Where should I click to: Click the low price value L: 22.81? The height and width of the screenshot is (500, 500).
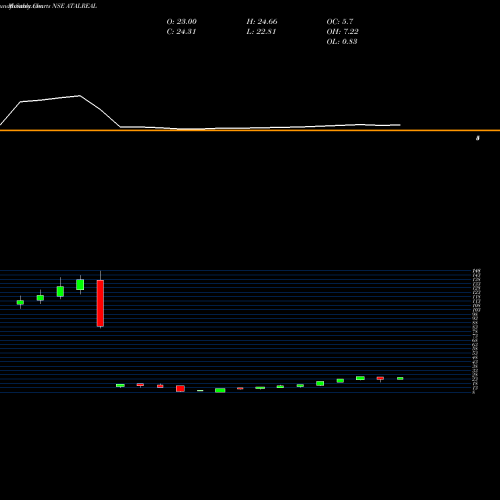point(261,32)
